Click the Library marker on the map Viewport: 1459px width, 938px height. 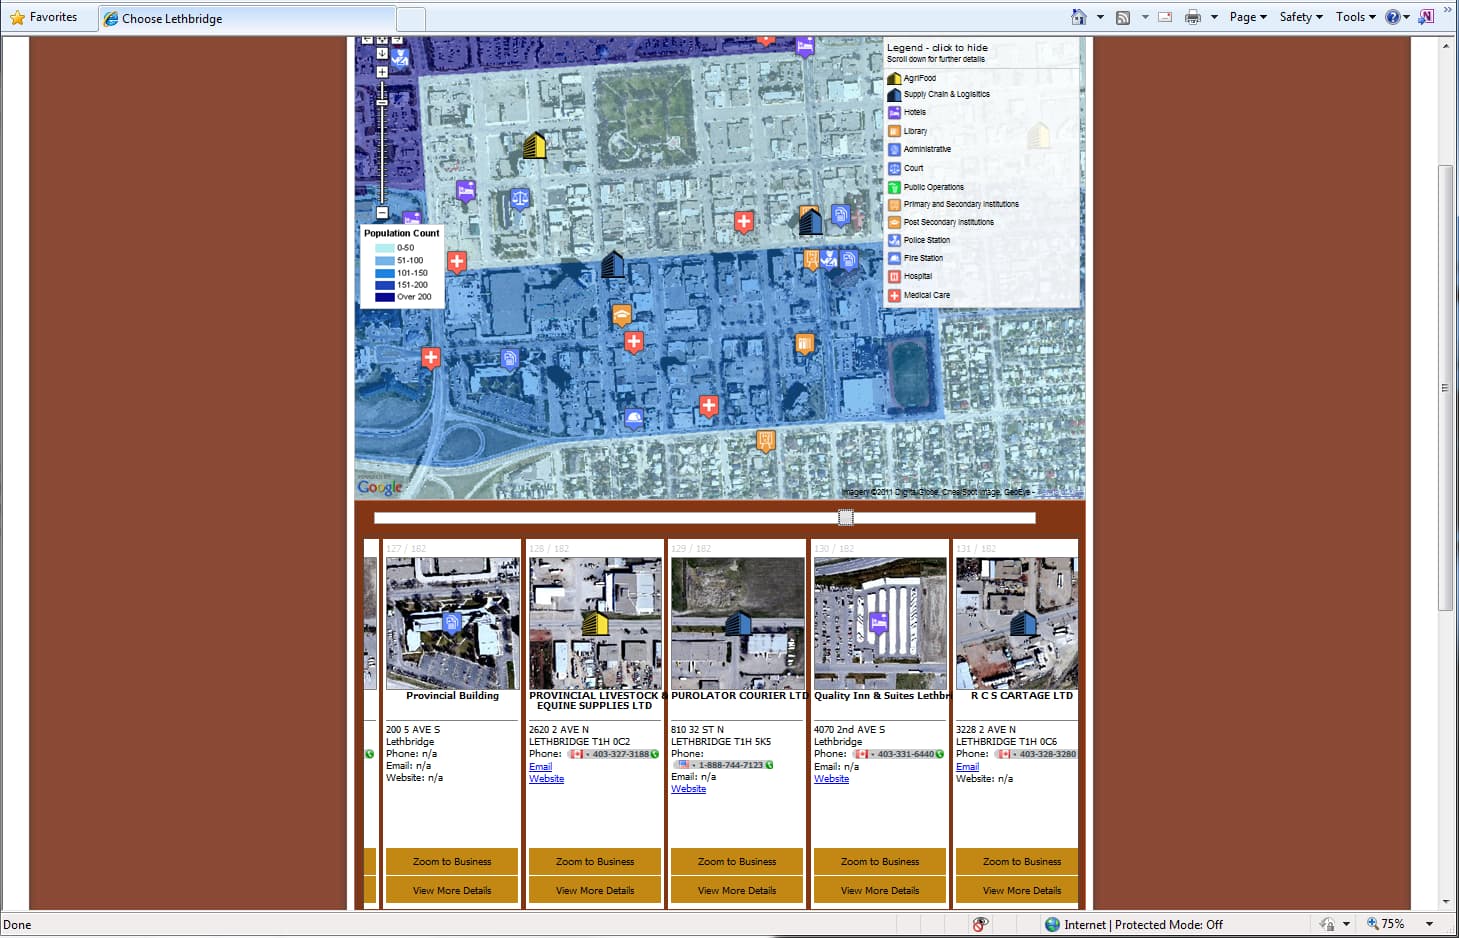click(804, 345)
